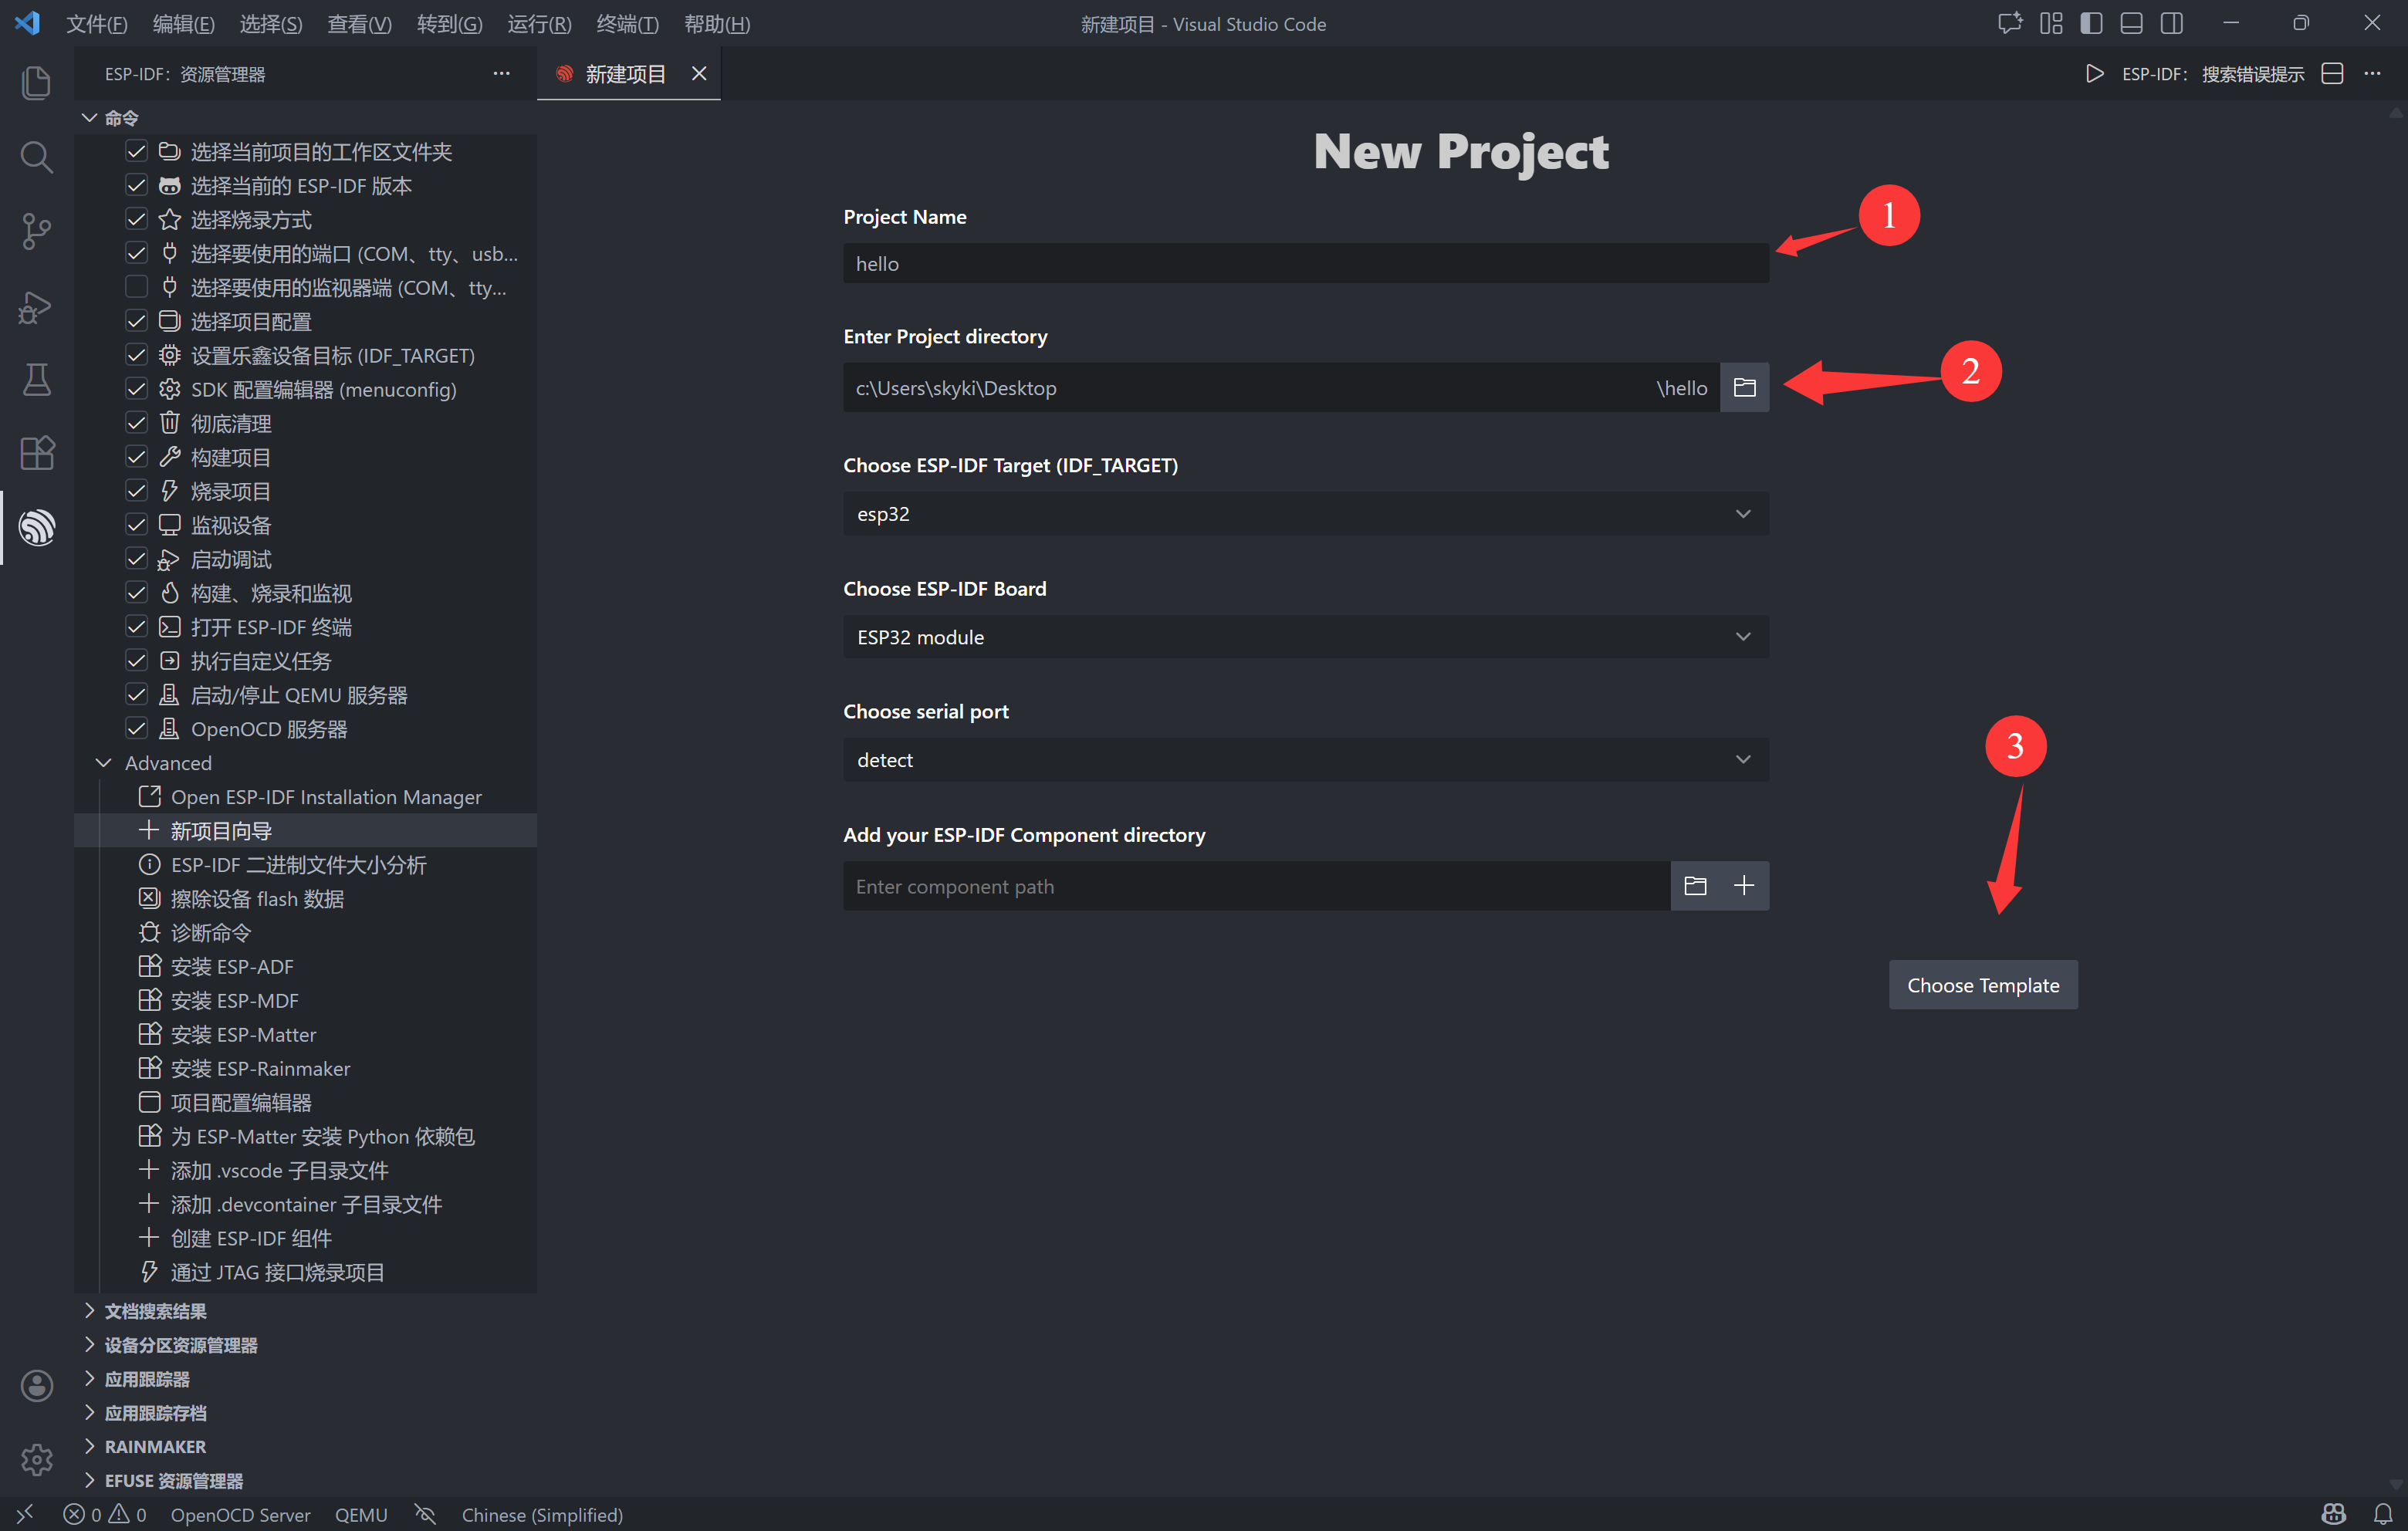
Task: Select 安装 ESP-ADF tree item
Action: point(232,967)
